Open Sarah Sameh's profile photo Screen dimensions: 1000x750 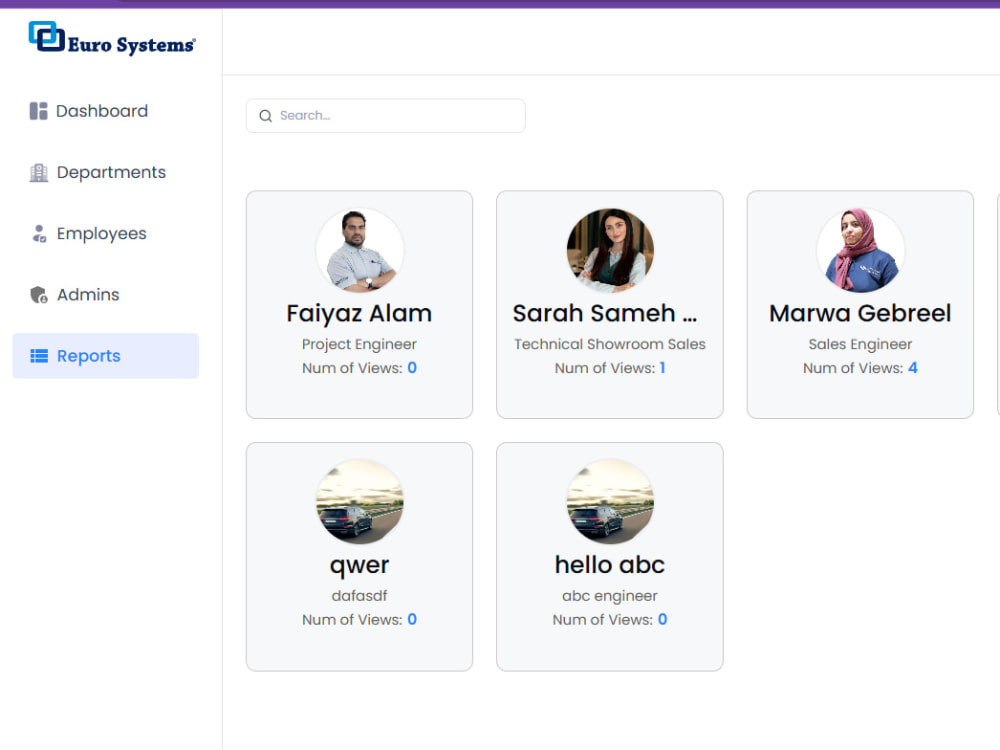610,251
